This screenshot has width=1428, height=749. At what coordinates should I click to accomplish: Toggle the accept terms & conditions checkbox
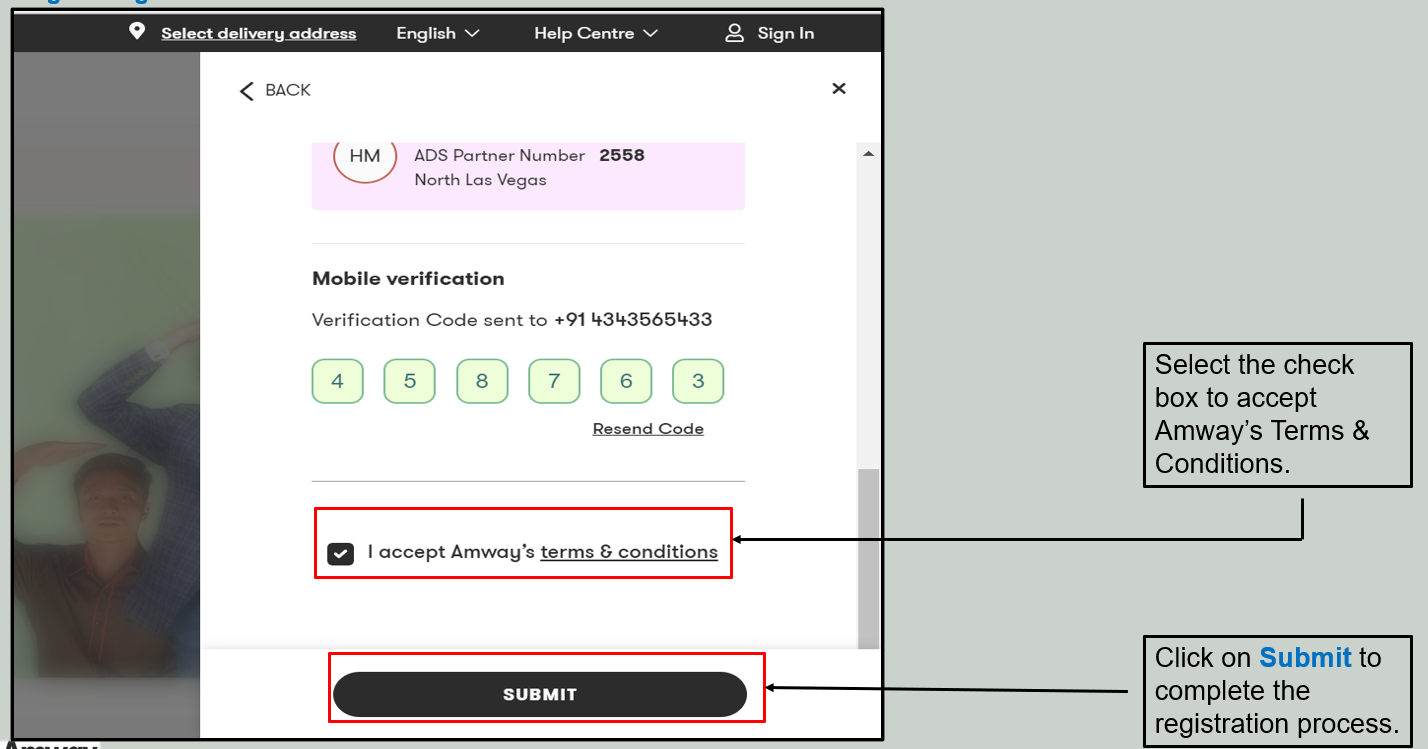[x=340, y=553]
